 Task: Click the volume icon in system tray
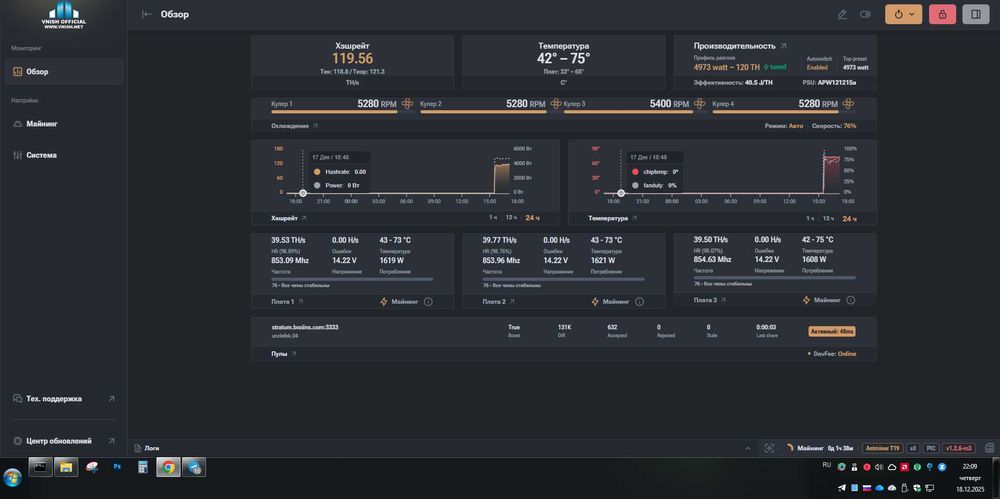(x=879, y=467)
